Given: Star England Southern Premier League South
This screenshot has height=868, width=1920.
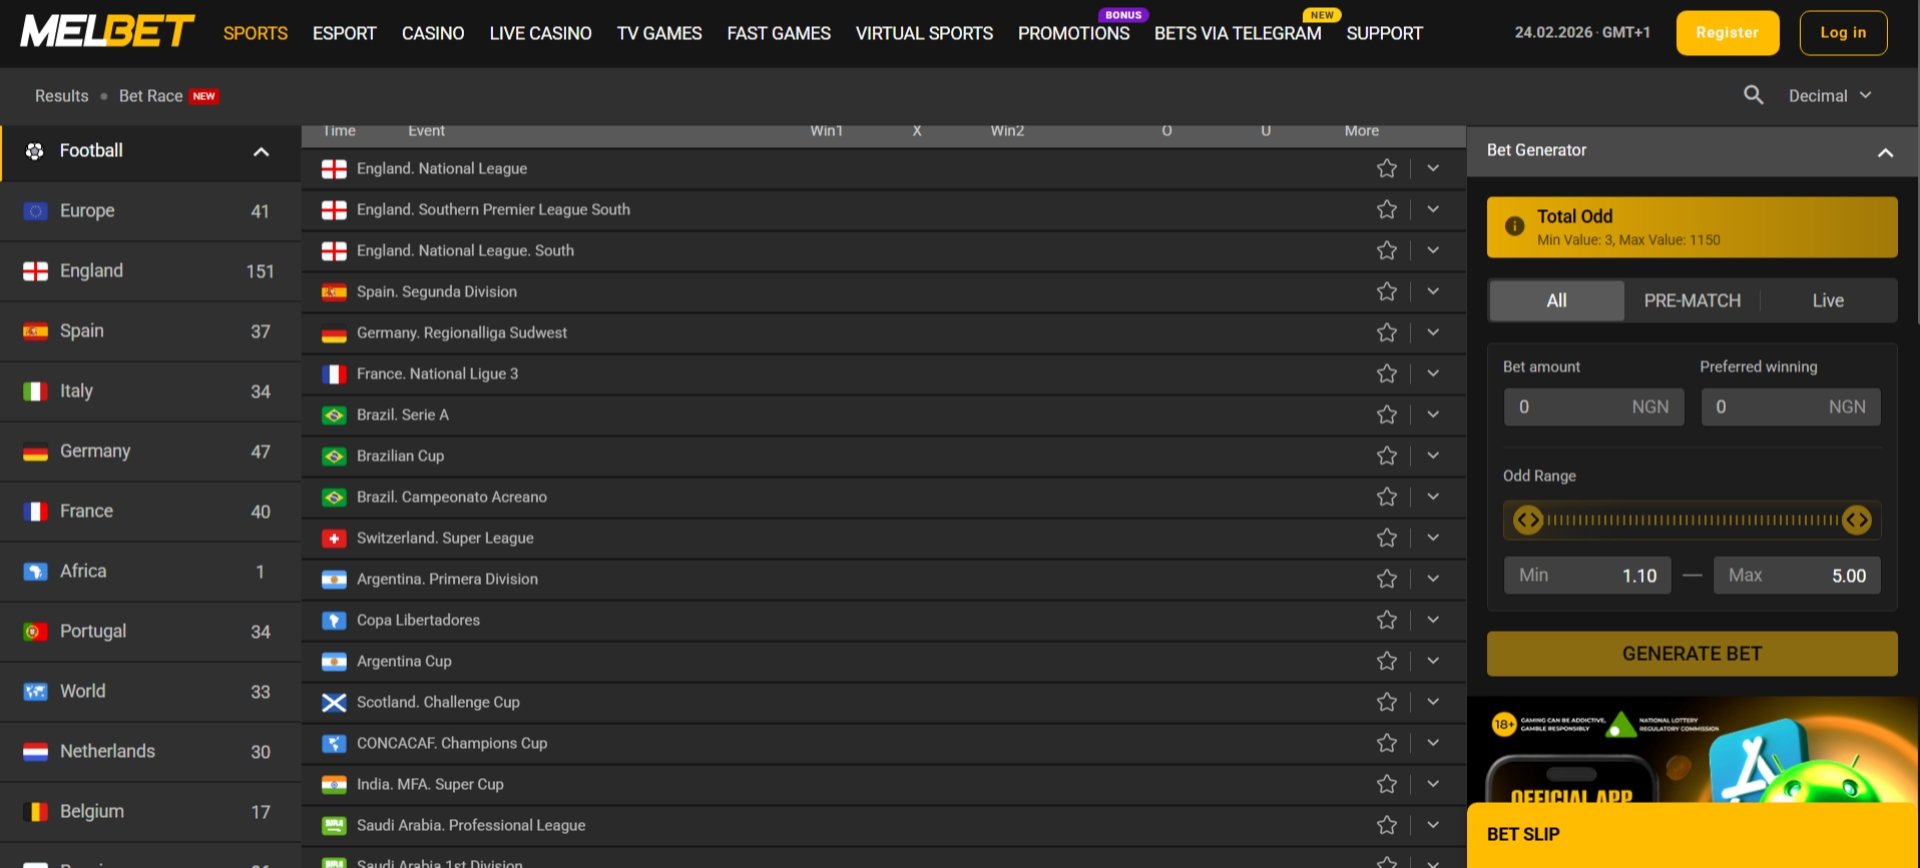Looking at the screenshot, I should (1386, 209).
